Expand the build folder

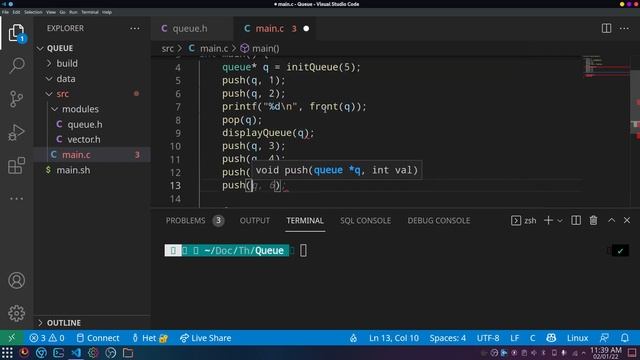pos(92,63)
